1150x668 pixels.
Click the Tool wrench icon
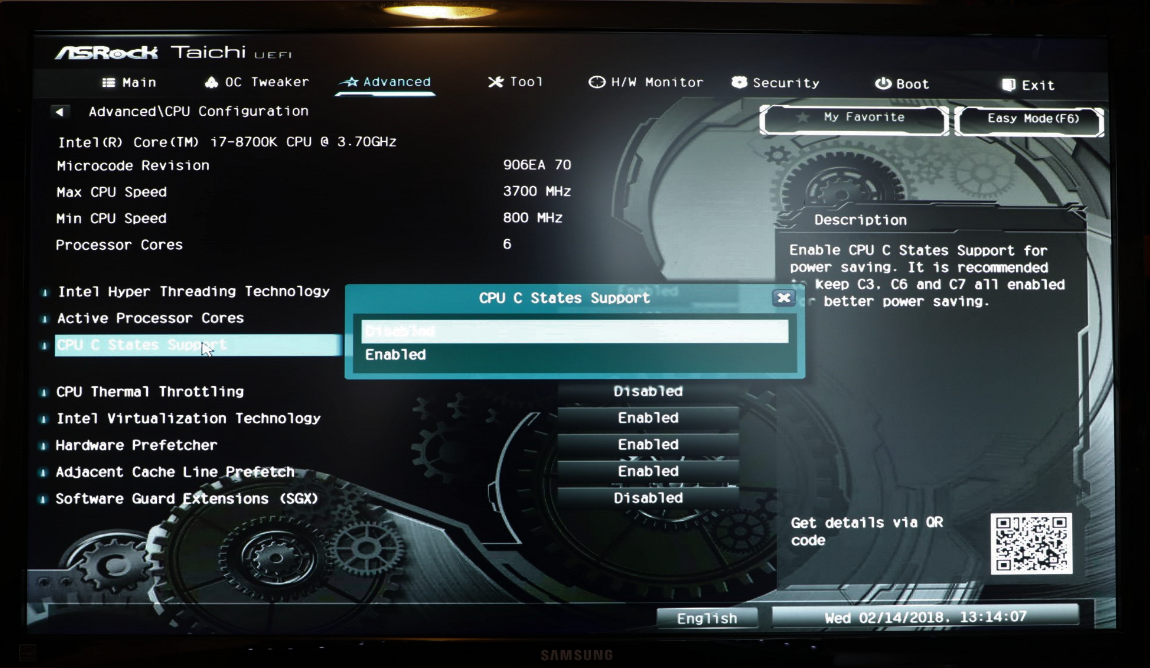point(496,81)
